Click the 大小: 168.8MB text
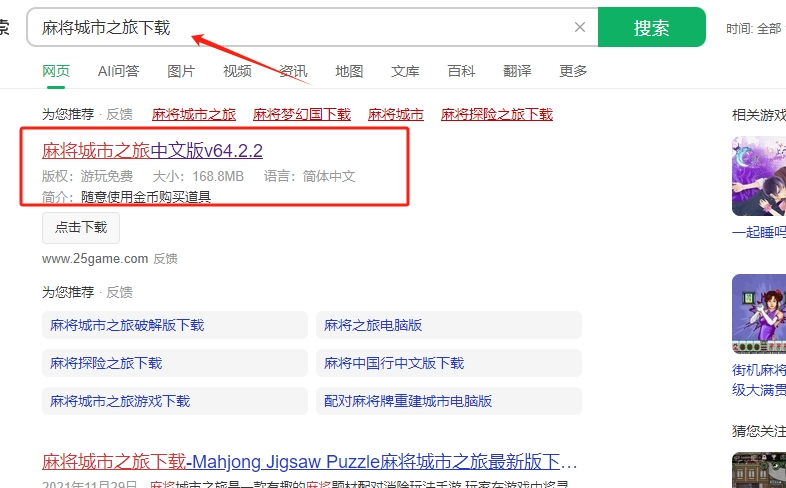Screen dimensions: 786x488 [198, 176]
